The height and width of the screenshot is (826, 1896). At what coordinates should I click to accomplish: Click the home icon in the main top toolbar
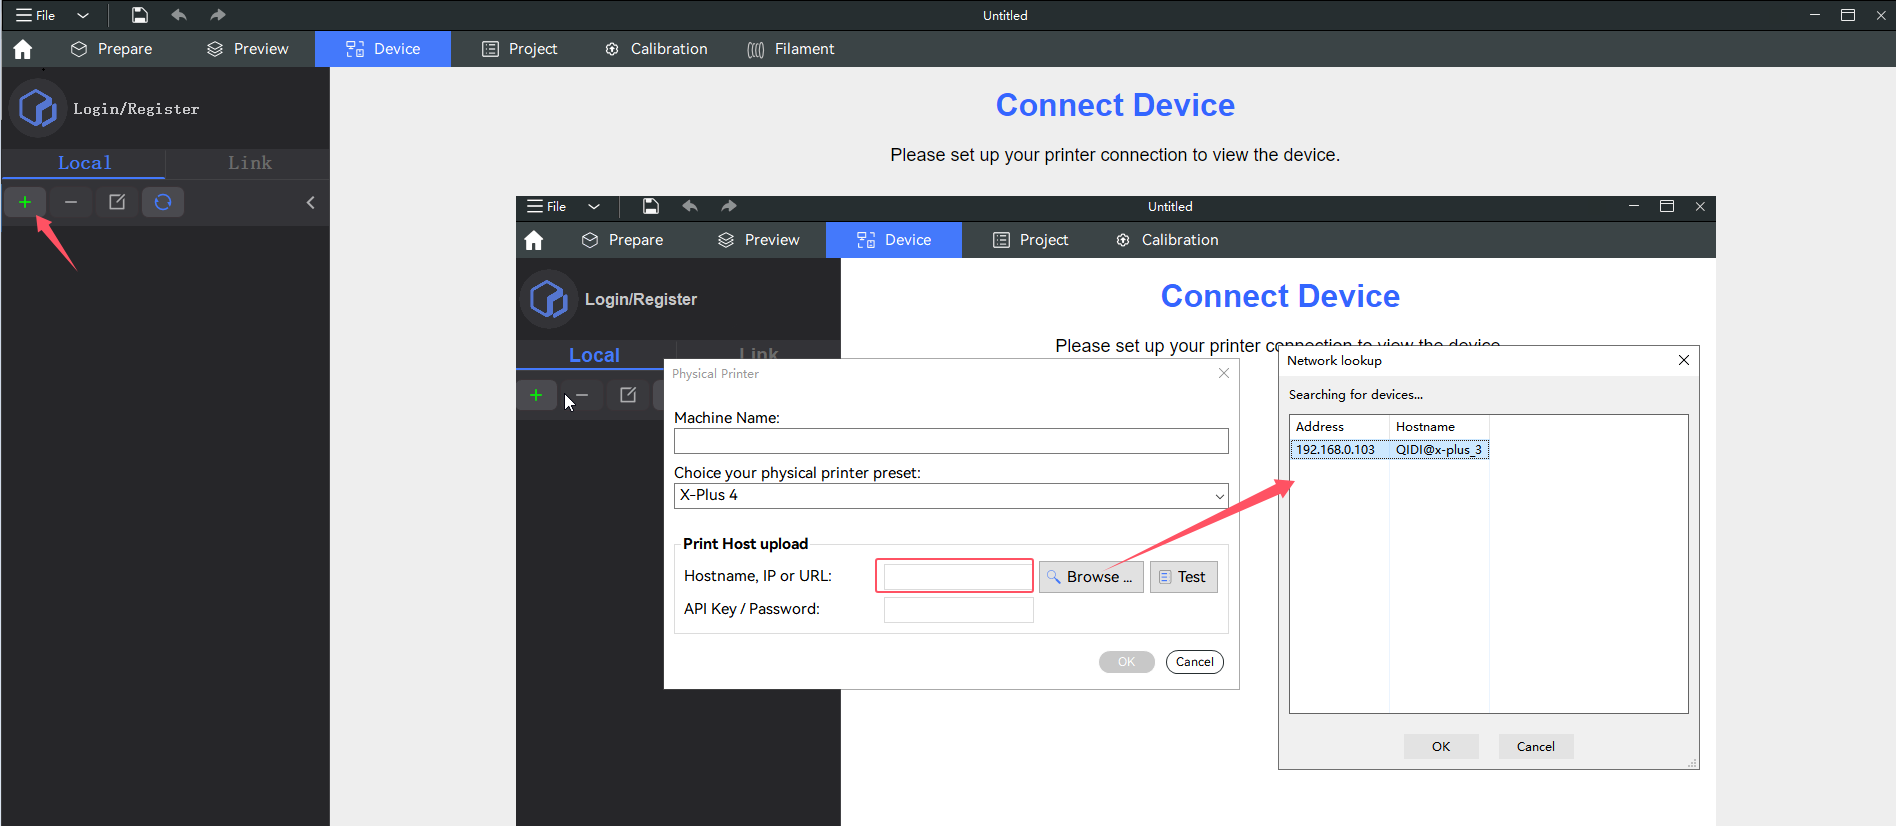tap(23, 49)
